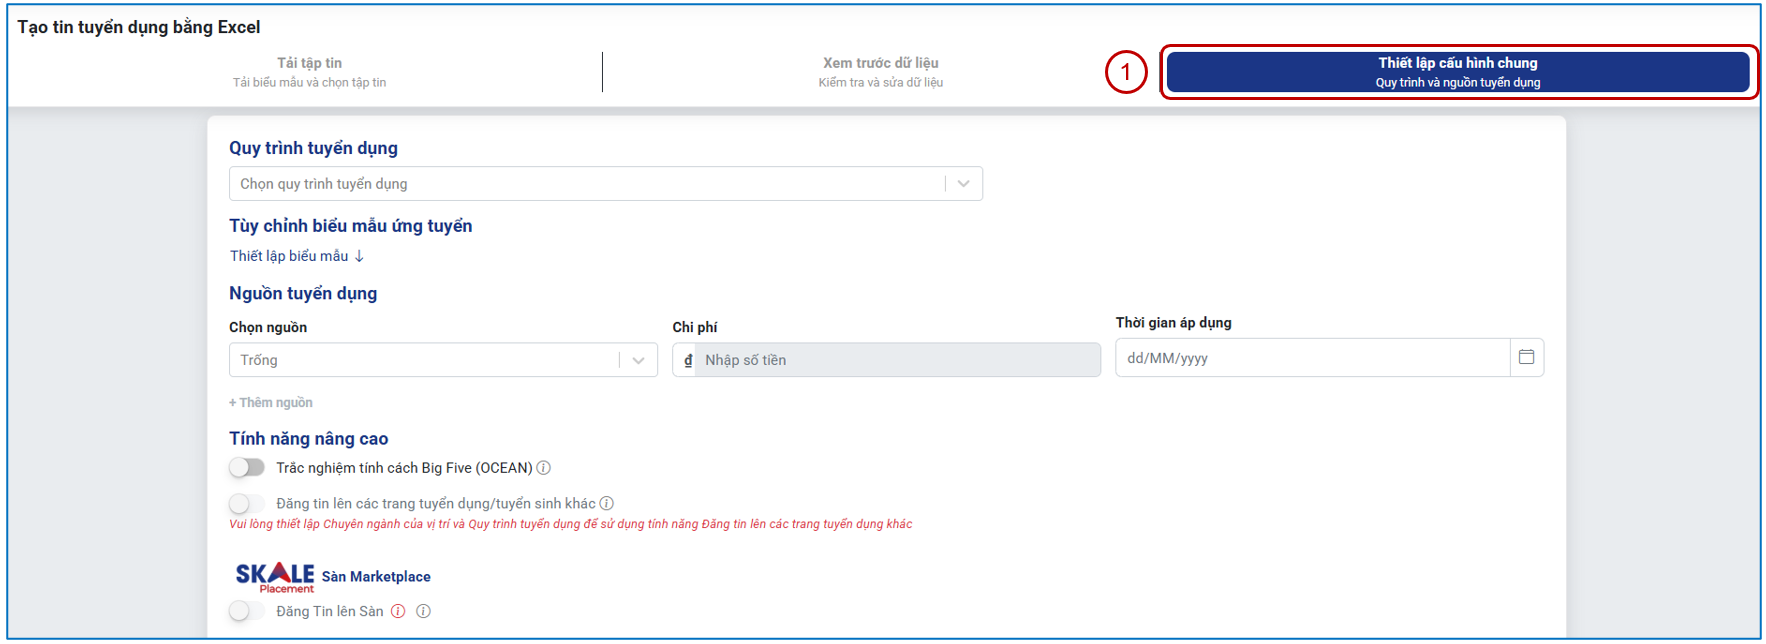Image resolution: width=1766 pixels, height=644 pixels.
Task: Switch to Xem trước dữ liệu step
Action: (x=880, y=72)
